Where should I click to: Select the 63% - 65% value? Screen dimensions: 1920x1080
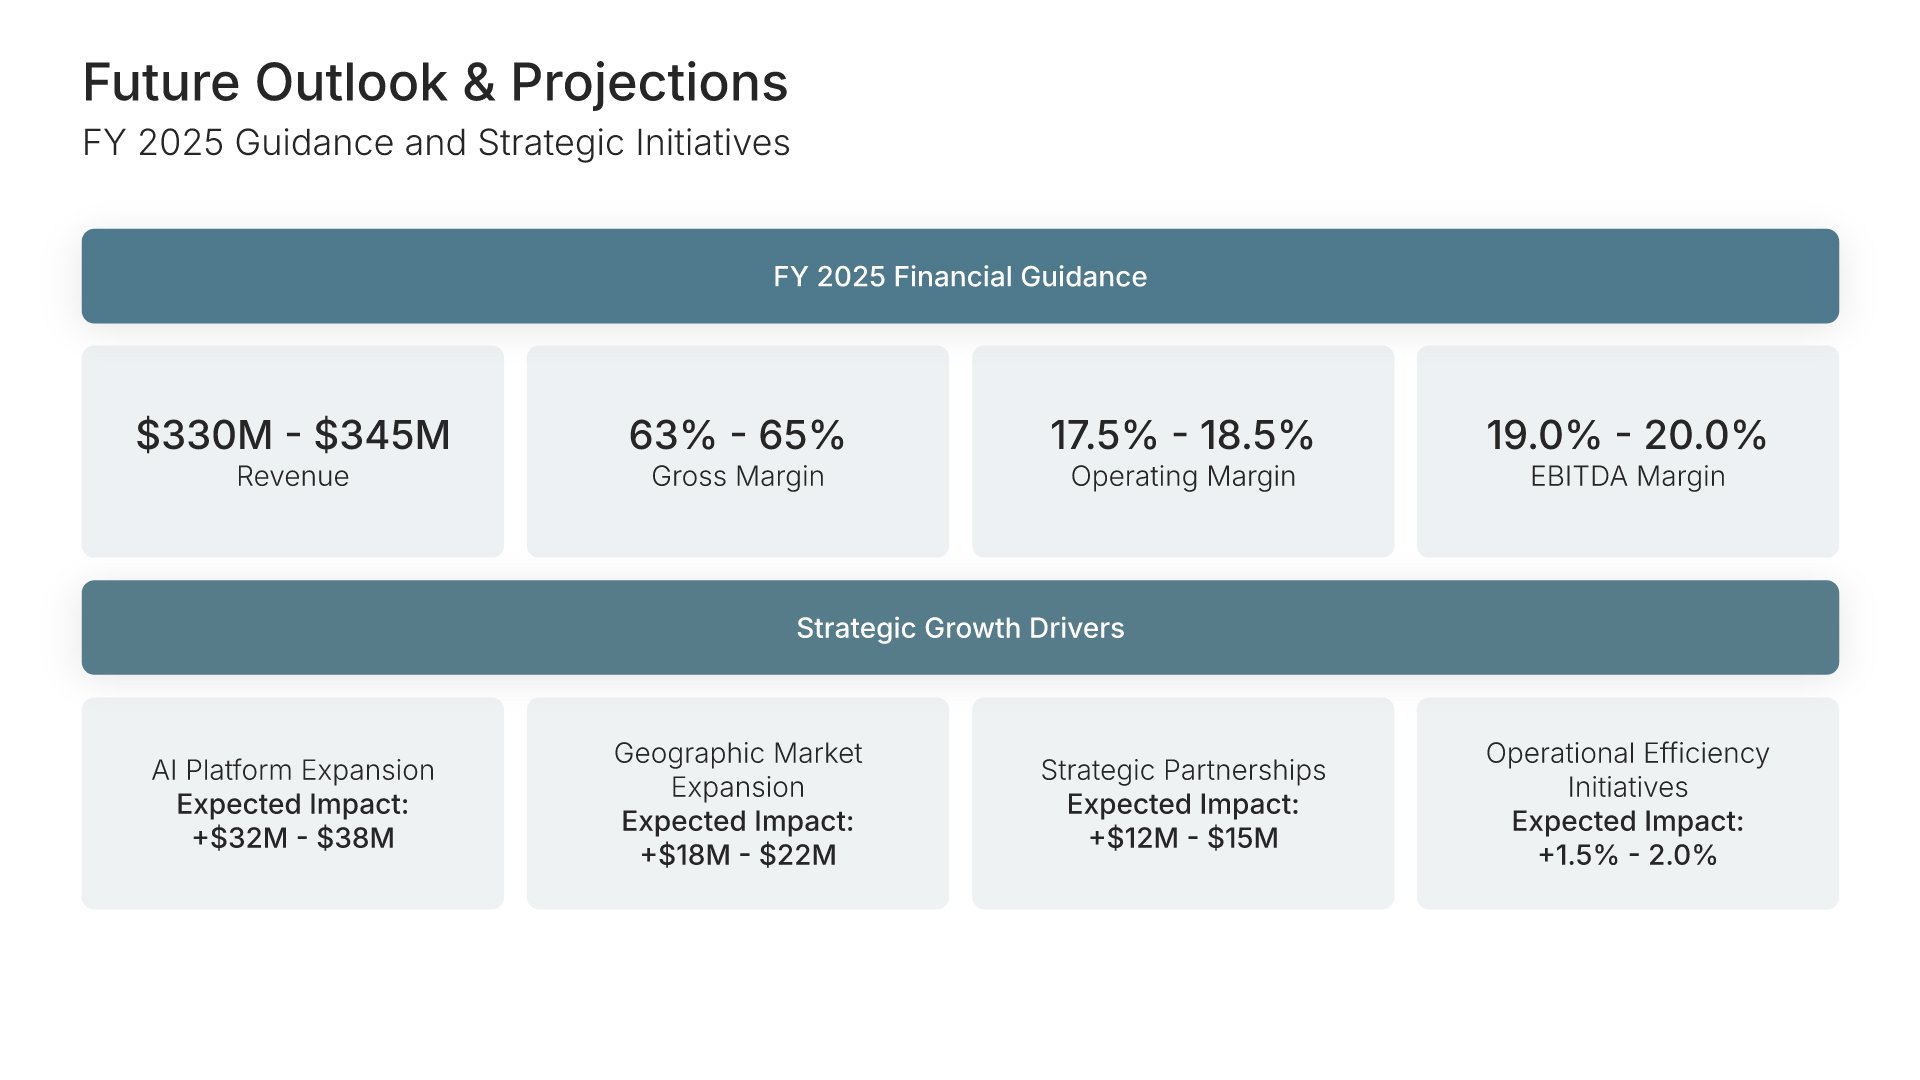pyautogui.click(x=737, y=435)
